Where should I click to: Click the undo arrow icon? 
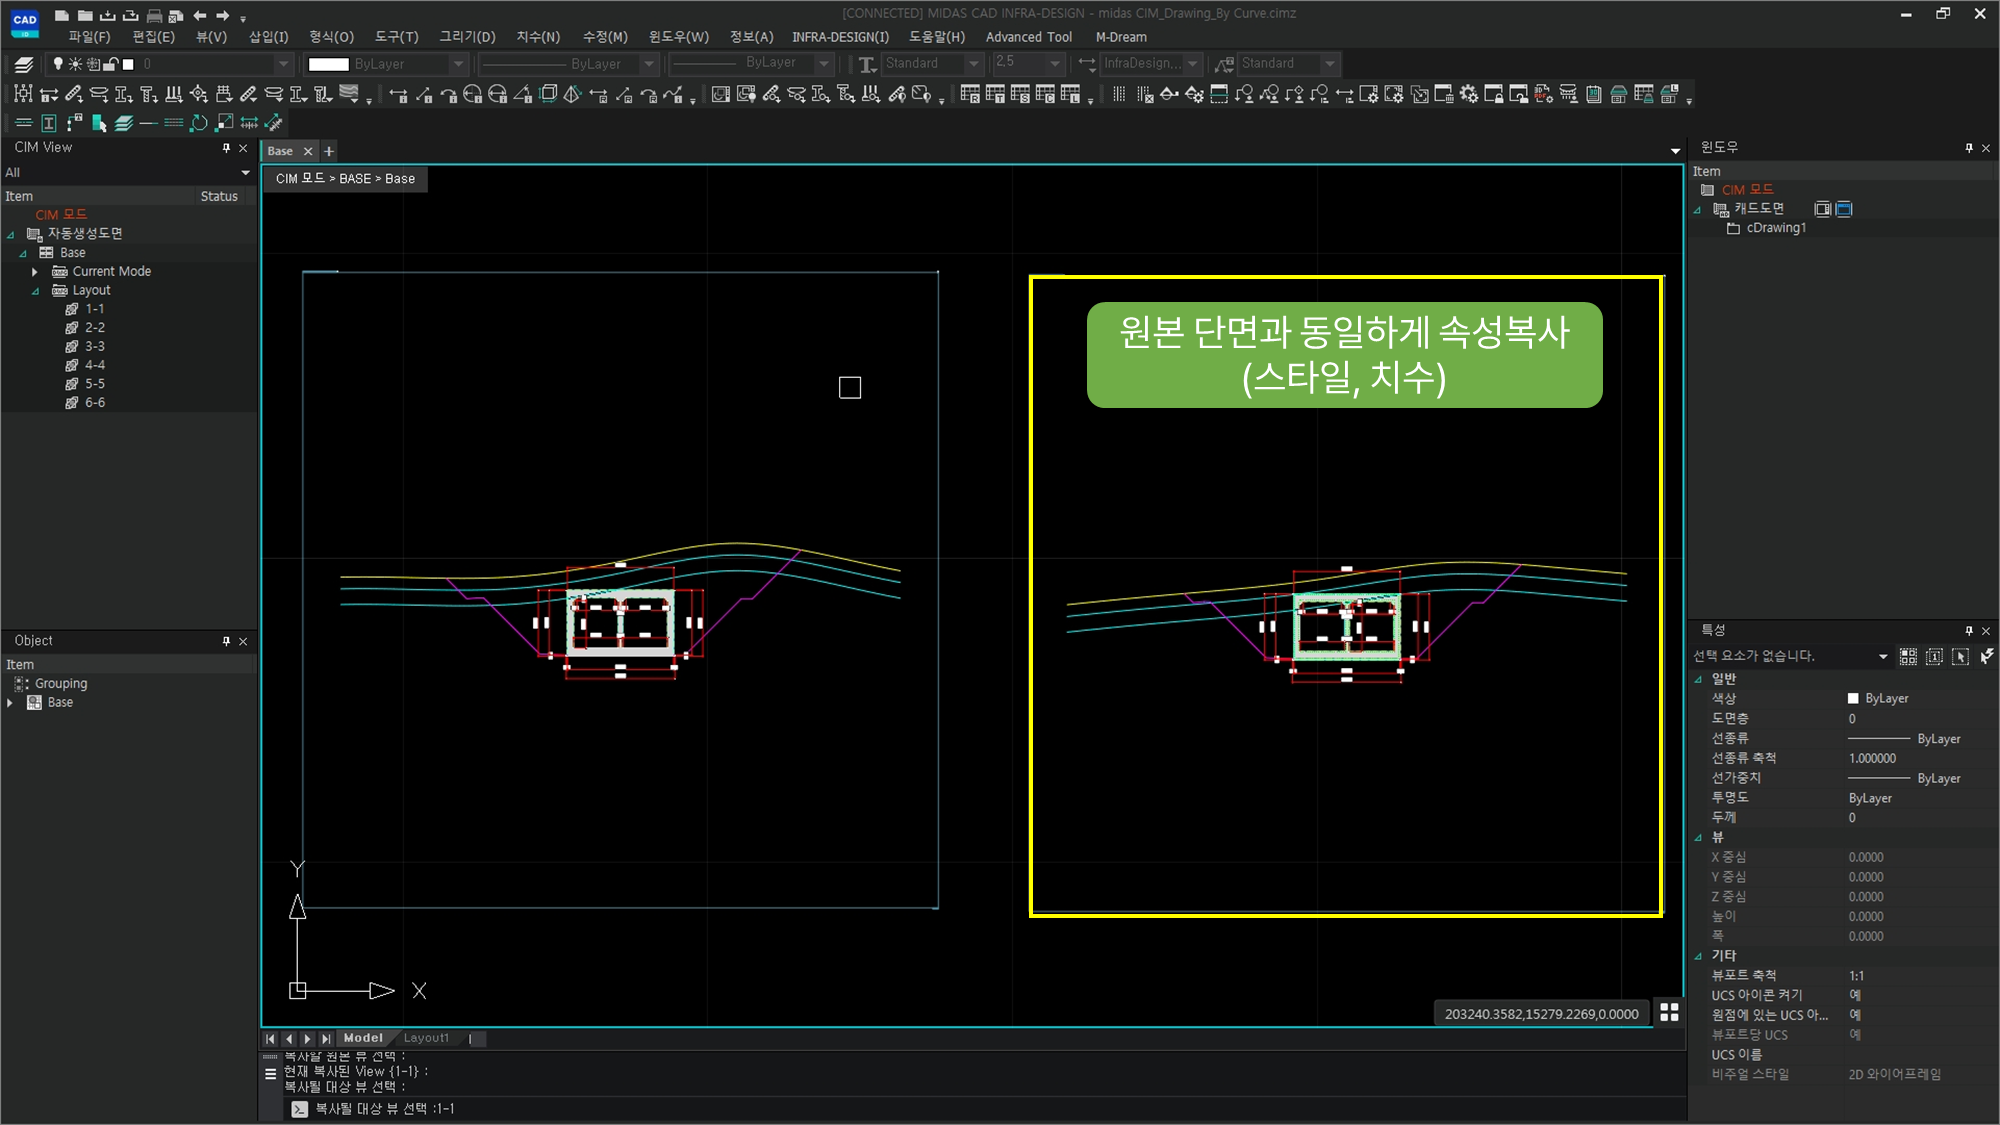click(199, 15)
